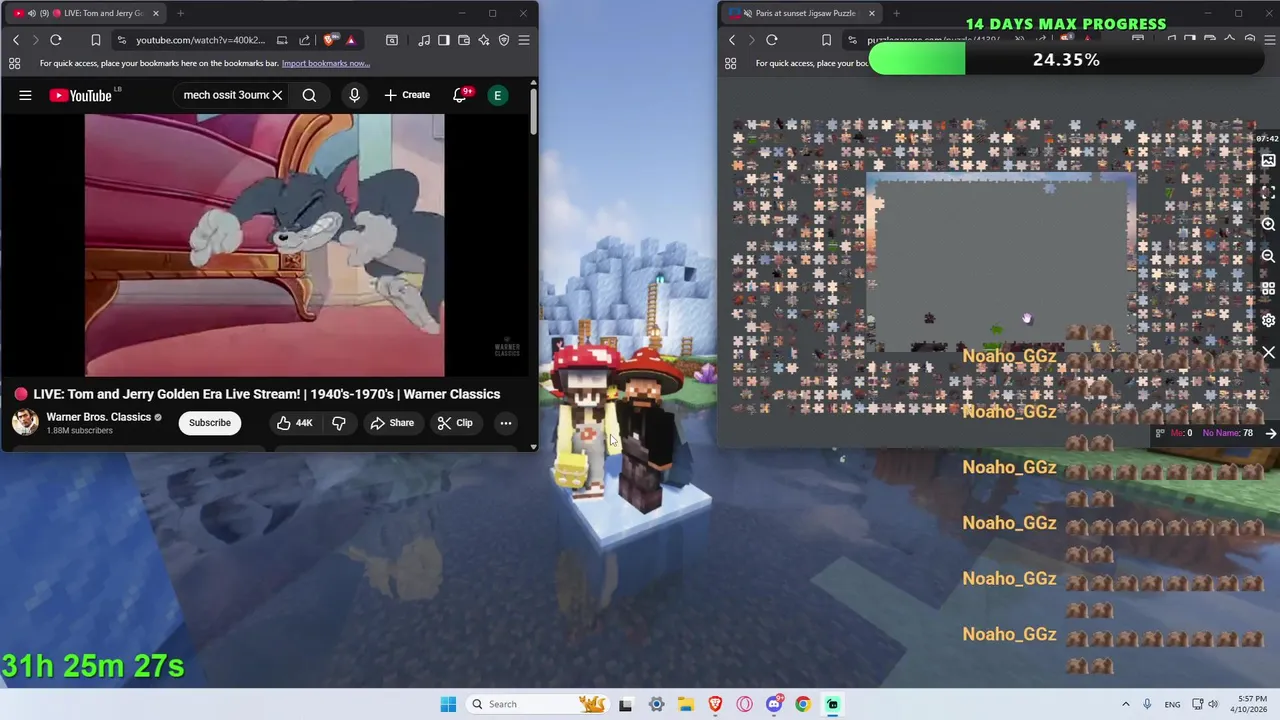This screenshot has width=1280, height=720.
Task: Focus the YouTube search input field
Action: (x=224, y=95)
